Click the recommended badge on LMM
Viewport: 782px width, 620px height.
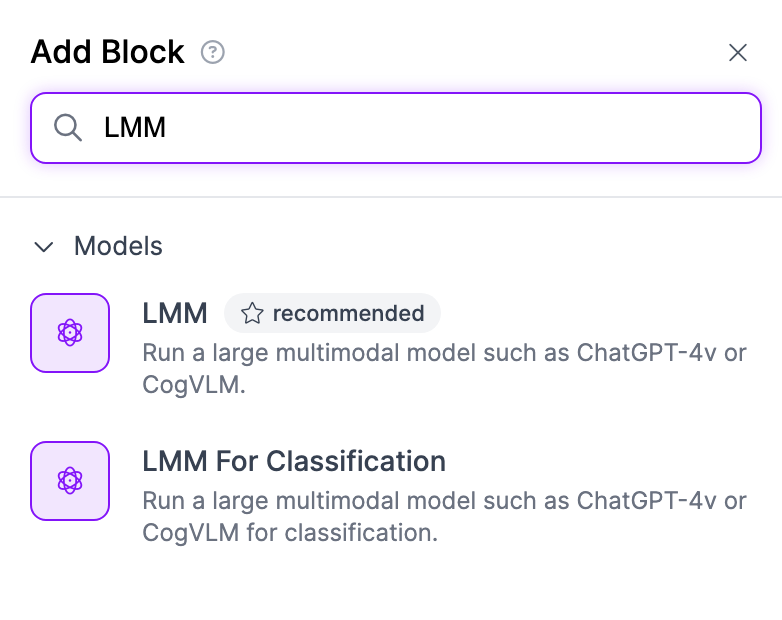click(332, 313)
